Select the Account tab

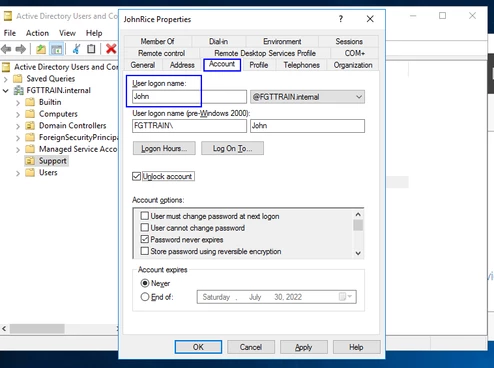[222, 64]
